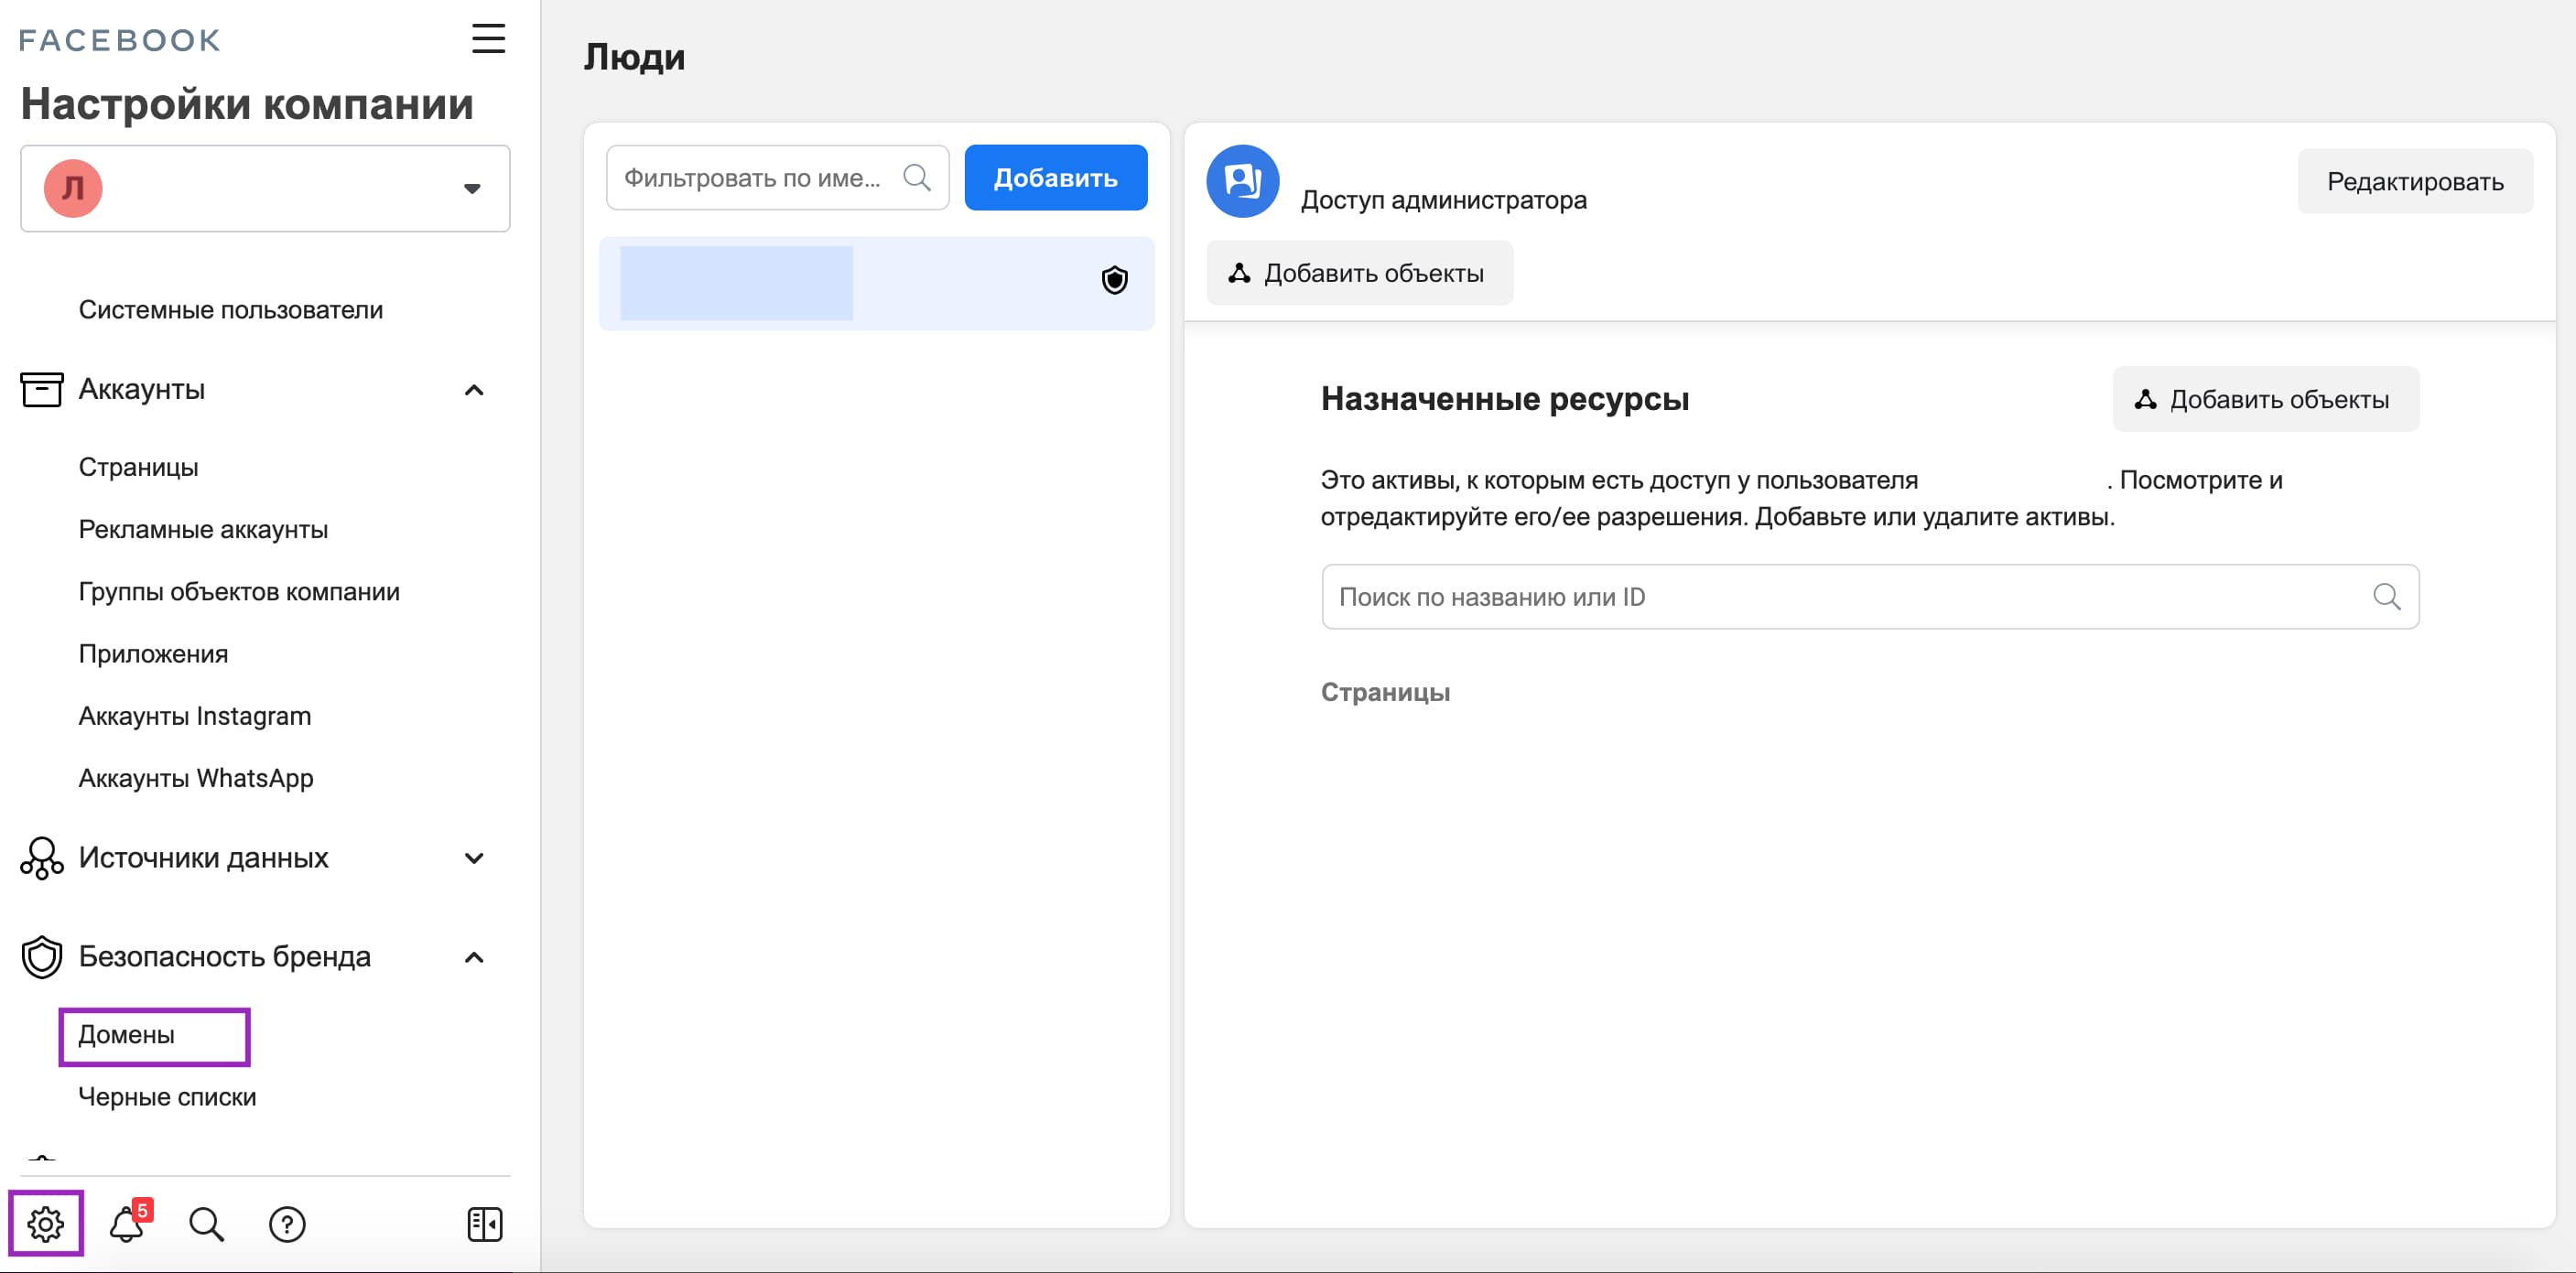Click Добавить объекты under Назначенные ресурсы
The width and height of the screenshot is (2576, 1273).
point(2265,399)
